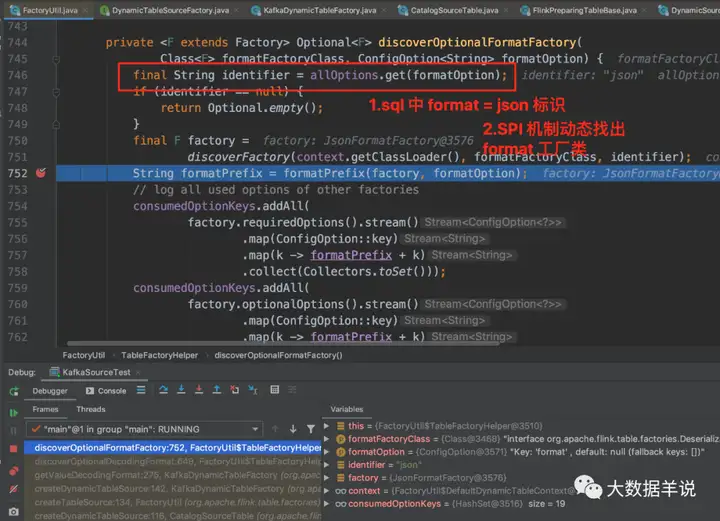Image resolution: width=720 pixels, height=521 pixels.
Task: Resume program execution
Action: pos(14,413)
